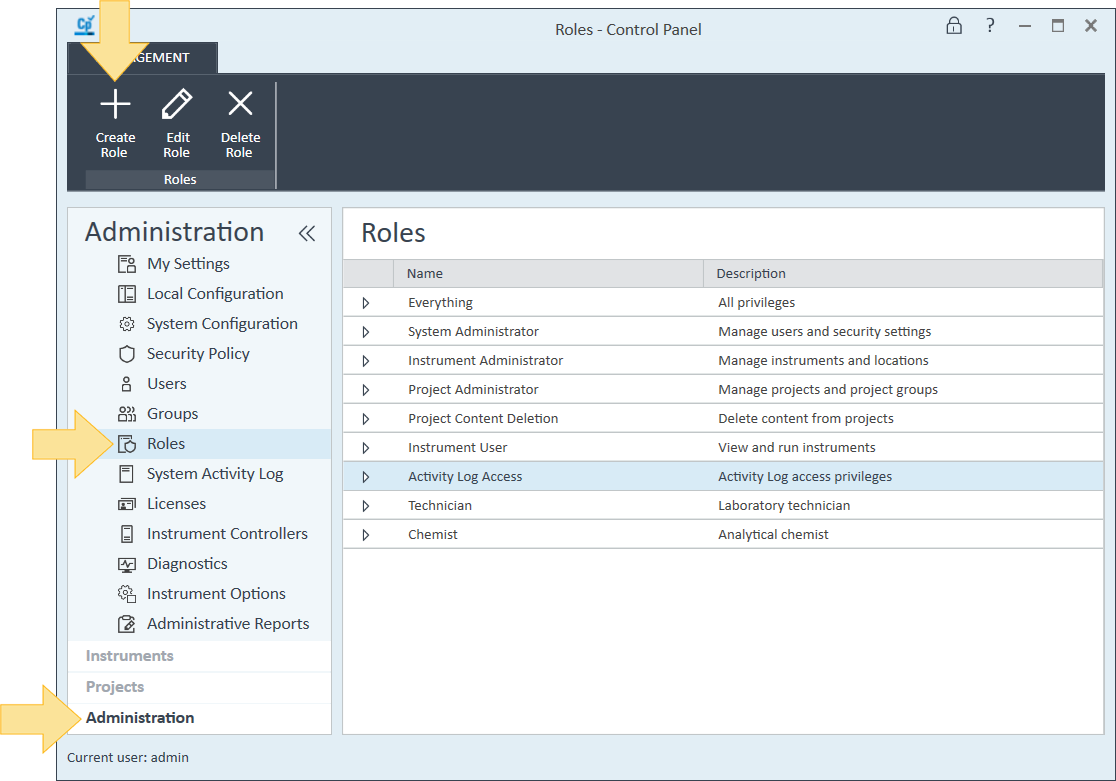Click 'All privileges' description cell

[757, 303]
